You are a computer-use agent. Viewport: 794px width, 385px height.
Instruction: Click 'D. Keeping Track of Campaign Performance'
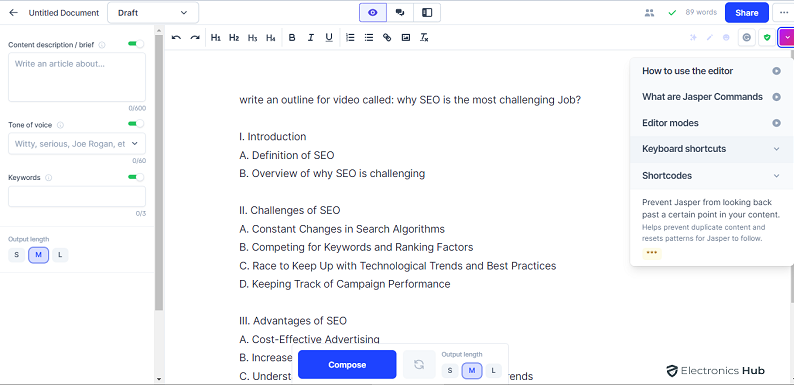point(344,284)
